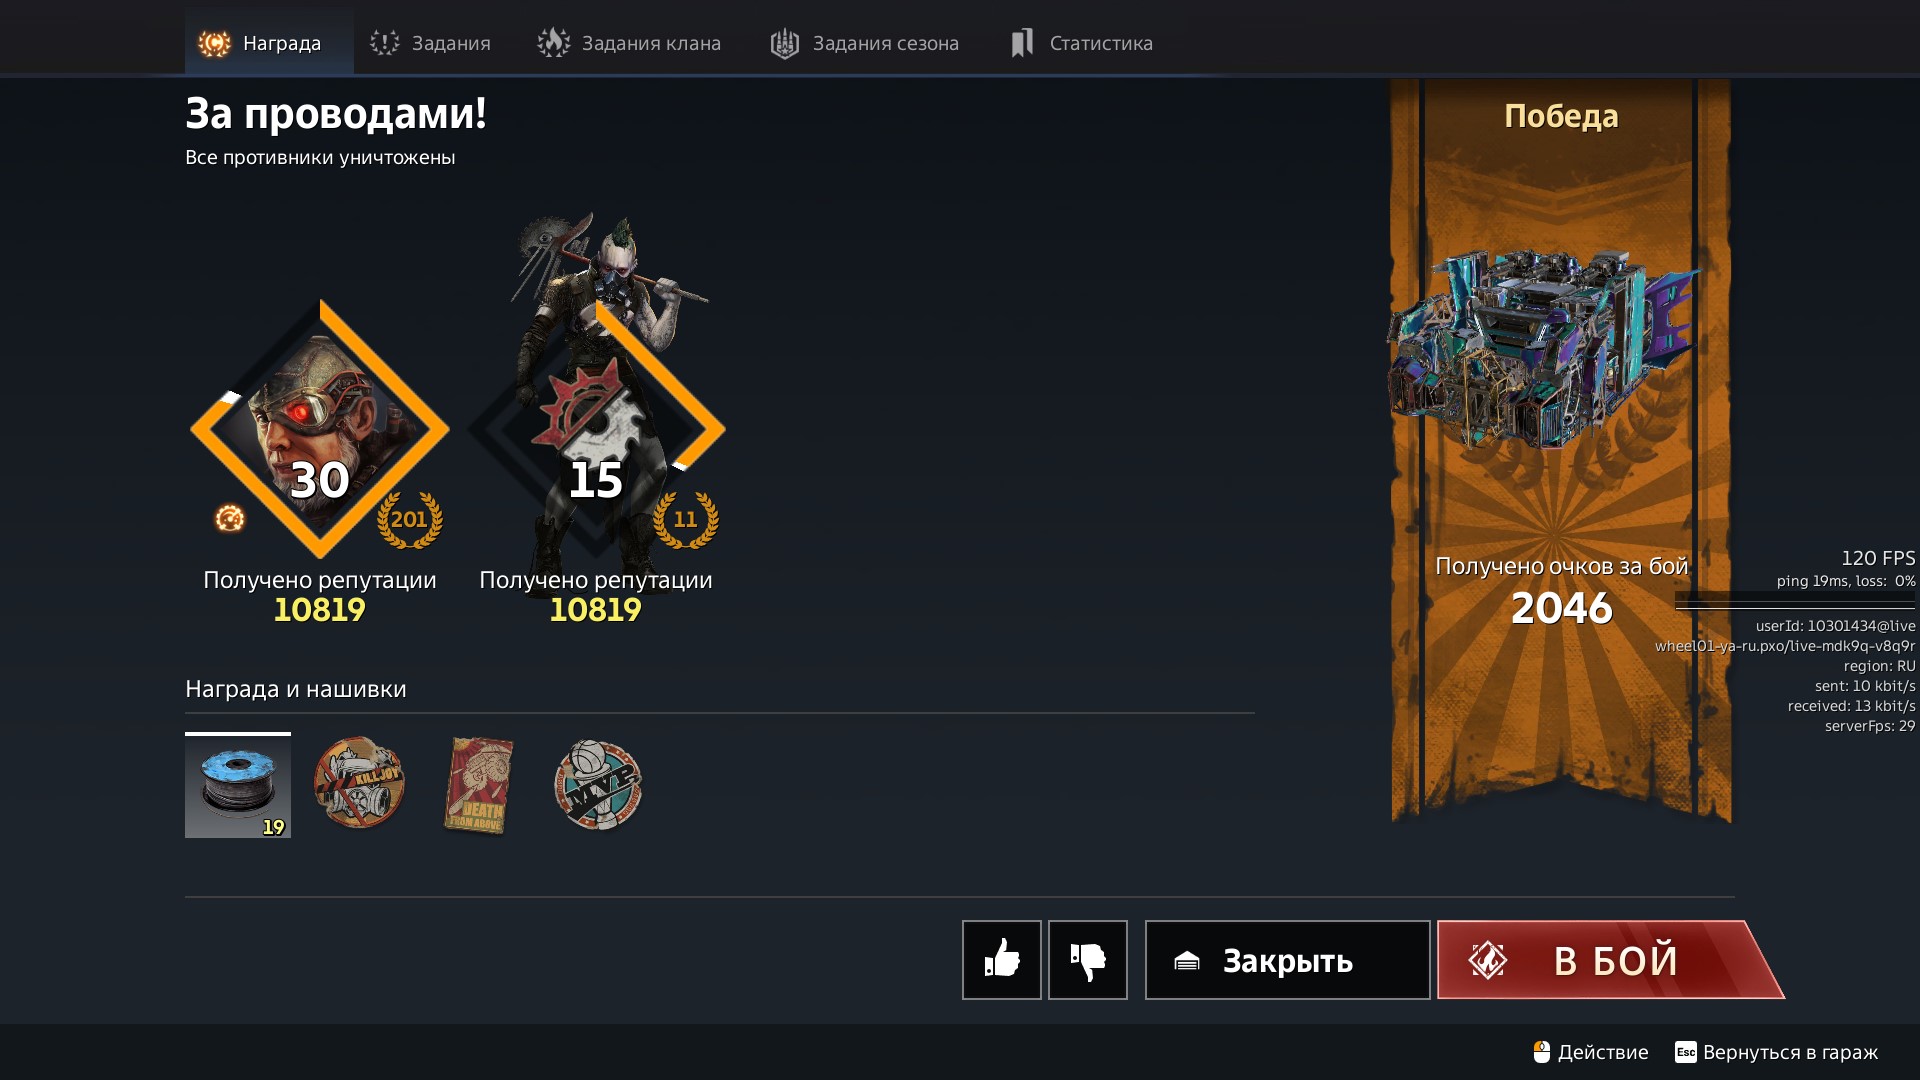Image resolution: width=1920 pixels, height=1080 pixels.
Task: Click Вернуться в гараж hint
Action: (x=1776, y=1052)
